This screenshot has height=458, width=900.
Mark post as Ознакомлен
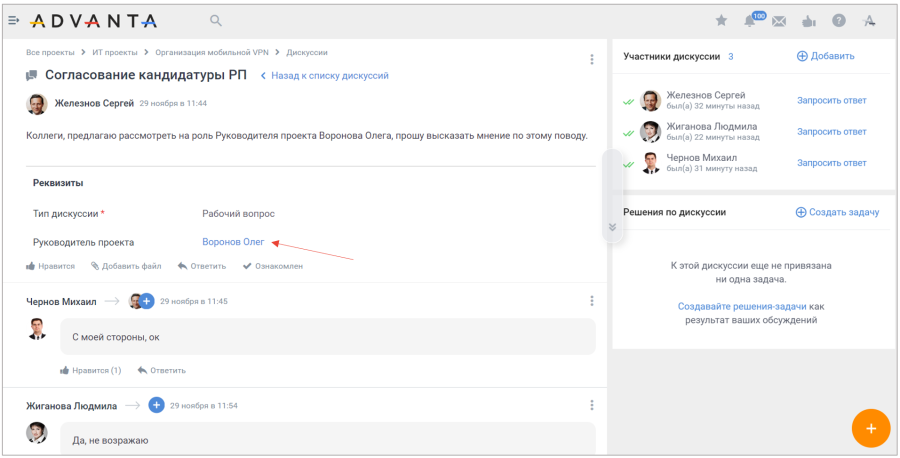[273, 266]
